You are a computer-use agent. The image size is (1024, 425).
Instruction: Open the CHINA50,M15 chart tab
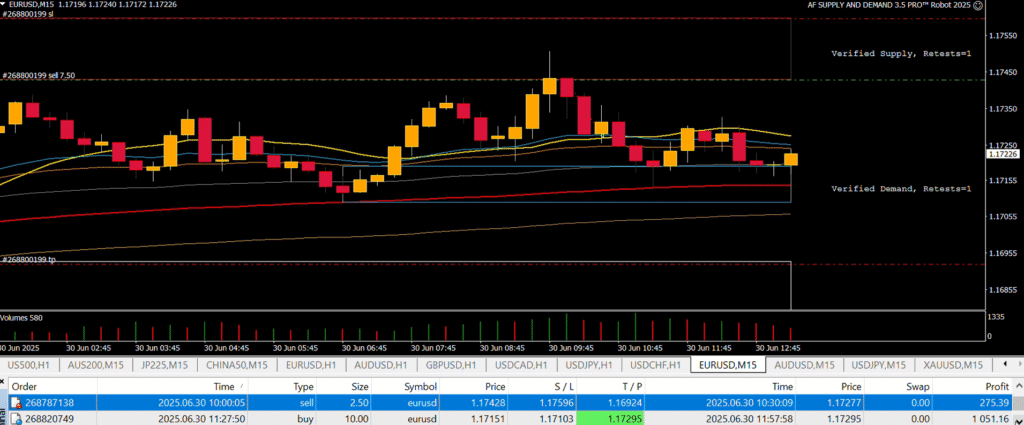click(235, 365)
